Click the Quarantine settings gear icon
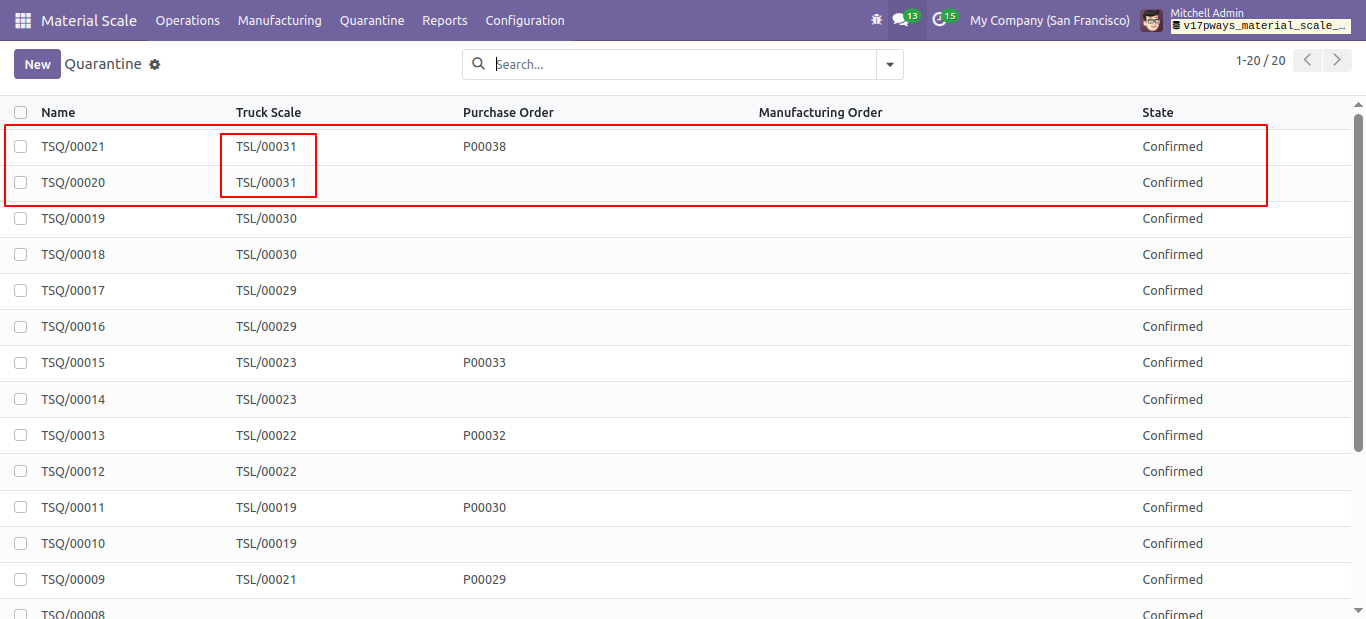Viewport: 1366px width, 619px height. tap(155, 64)
